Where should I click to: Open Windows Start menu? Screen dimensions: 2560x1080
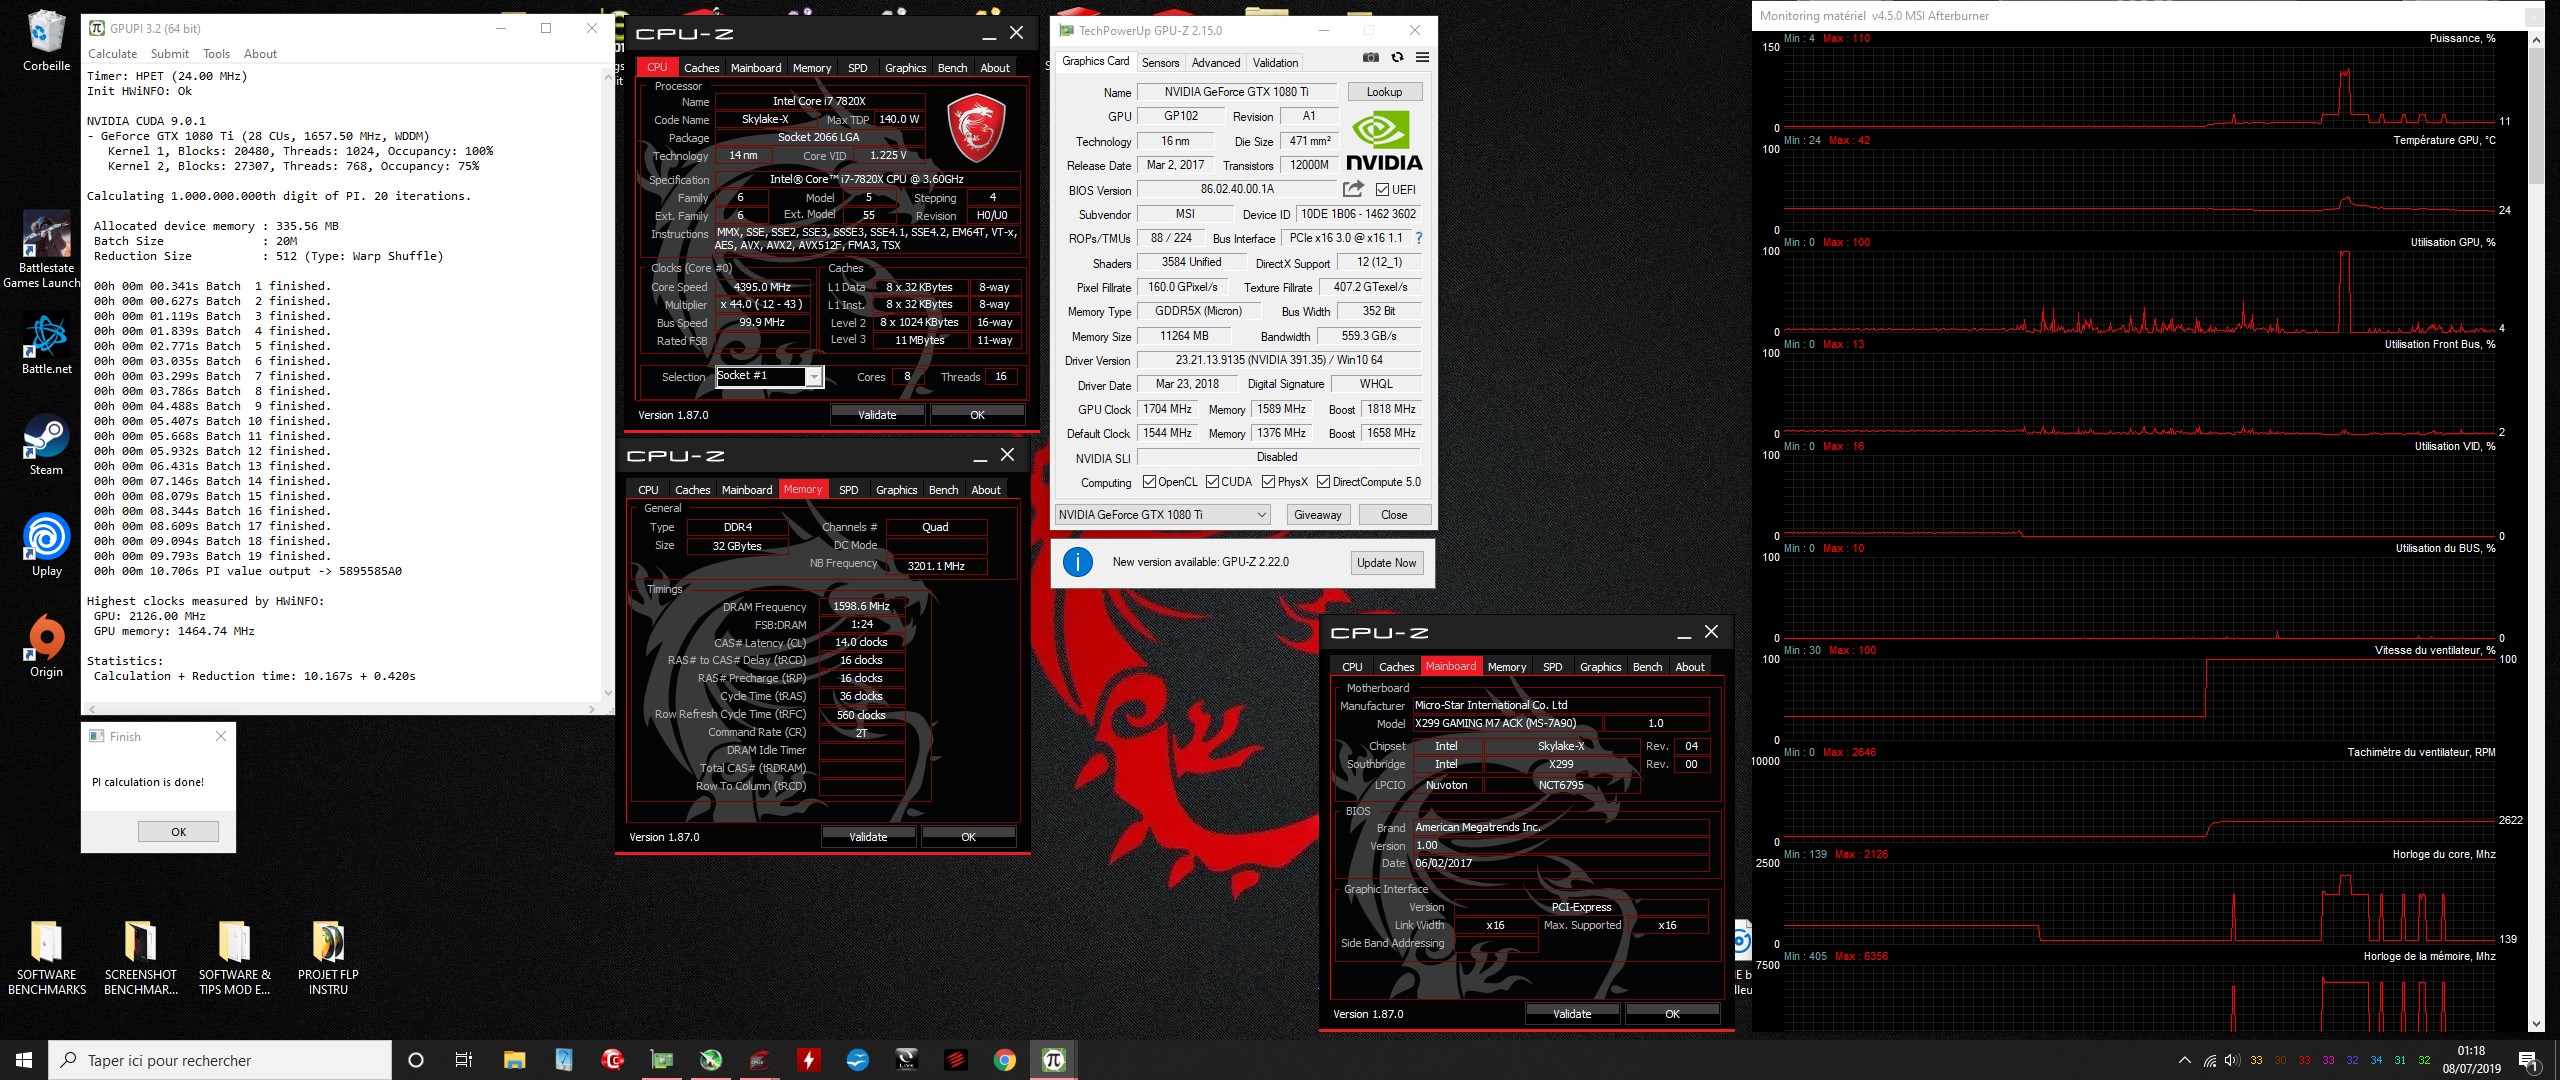click(x=24, y=1060)
